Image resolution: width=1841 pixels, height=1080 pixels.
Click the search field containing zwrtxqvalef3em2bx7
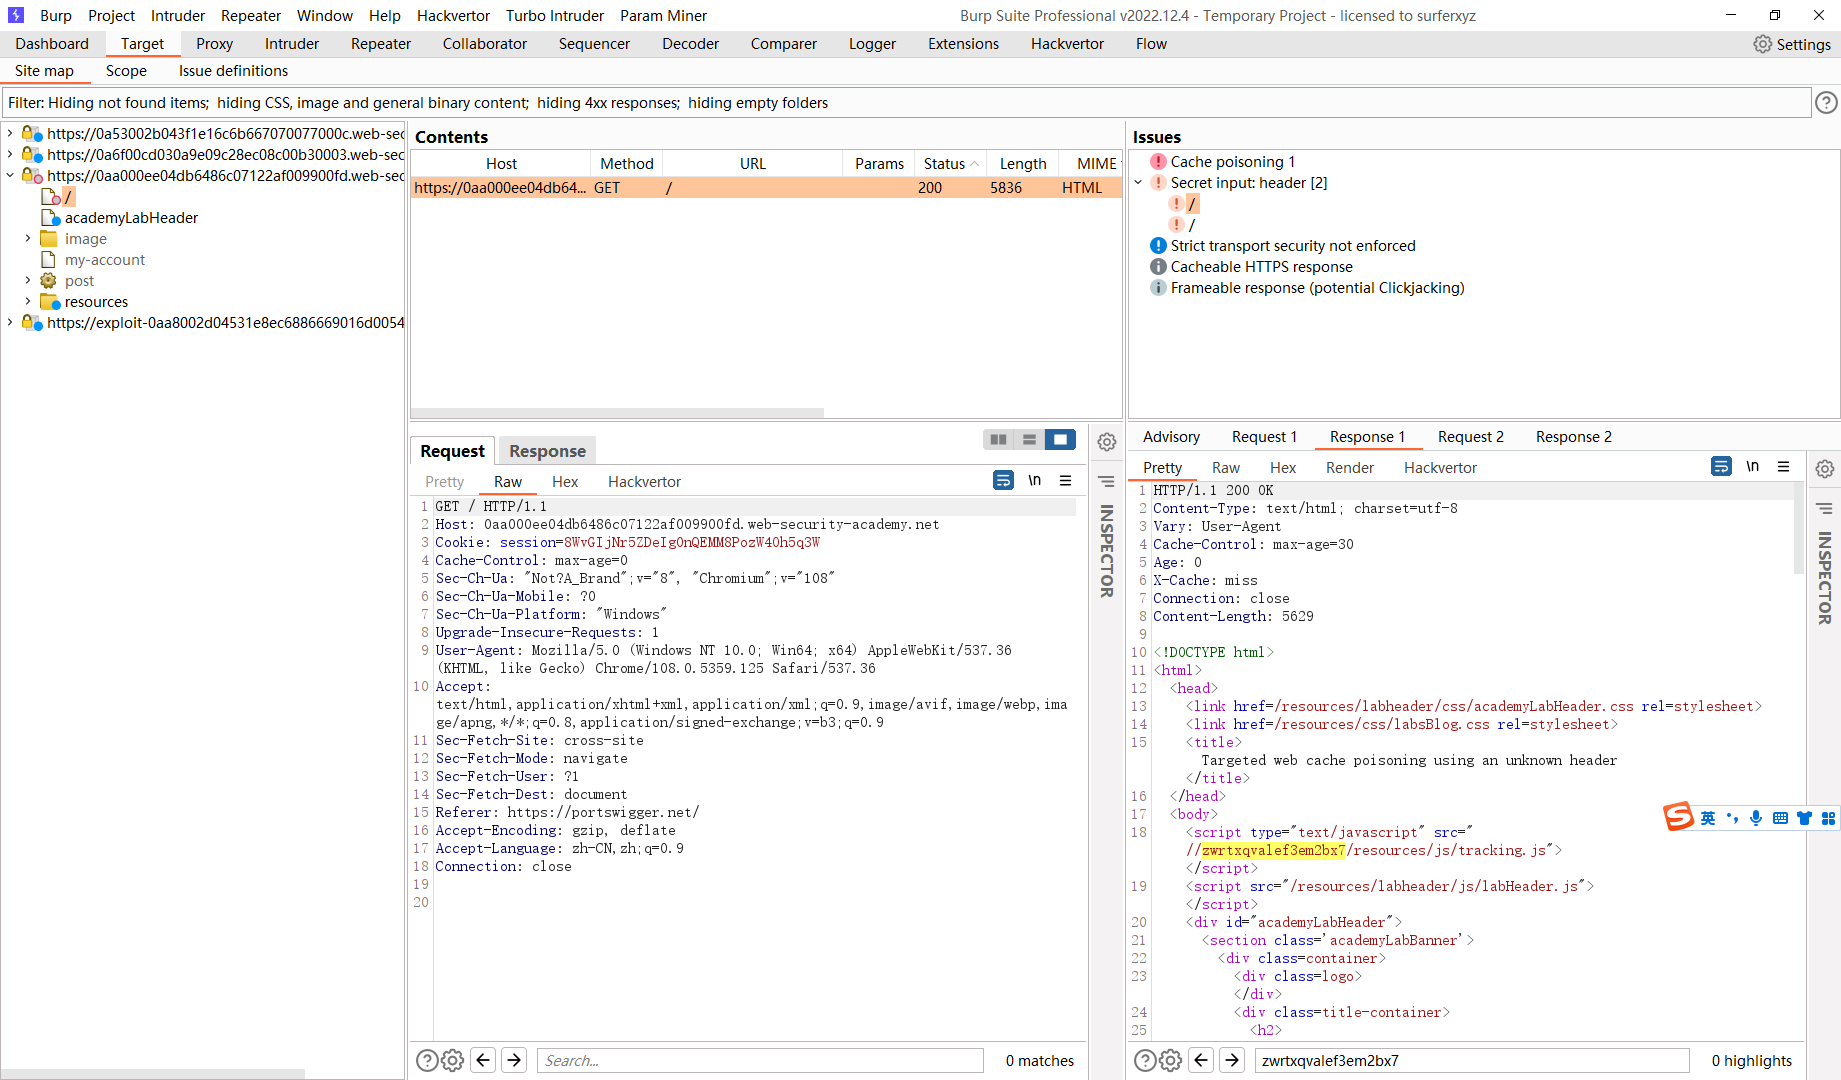coord(1472,1061)
